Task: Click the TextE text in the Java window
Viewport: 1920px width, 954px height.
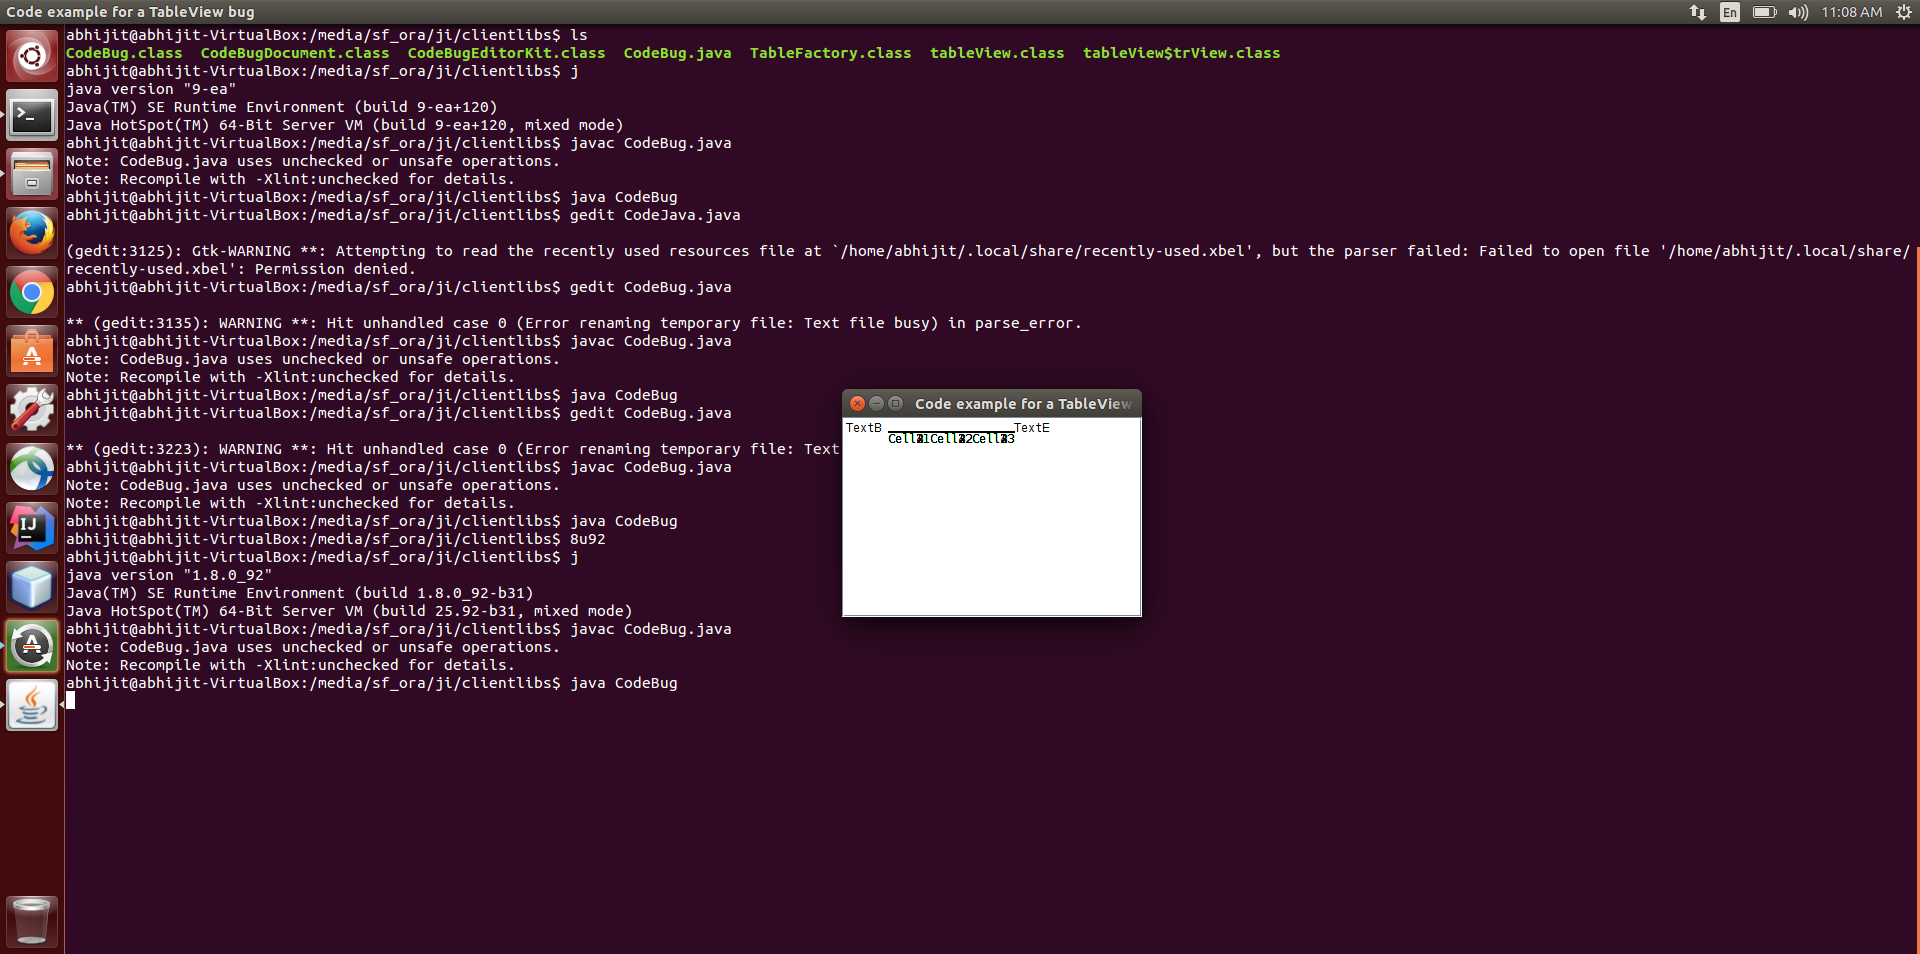Action: click(x=1032, y=428)
